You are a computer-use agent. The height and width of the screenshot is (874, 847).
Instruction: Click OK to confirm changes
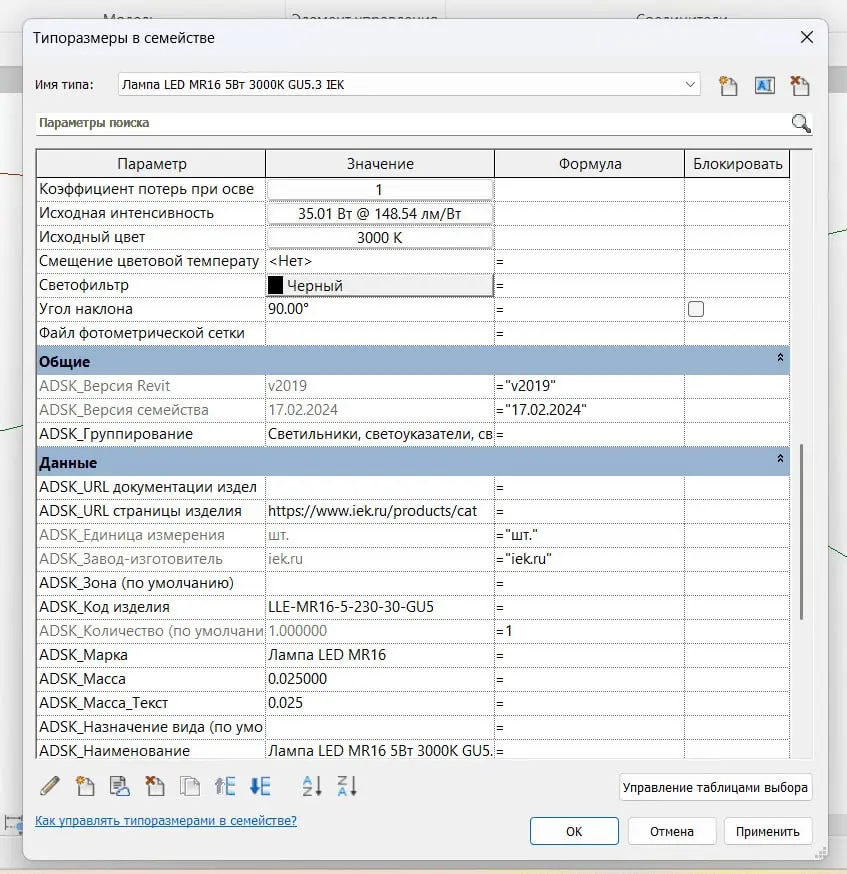pyautogui.click(x=574, y=831)
